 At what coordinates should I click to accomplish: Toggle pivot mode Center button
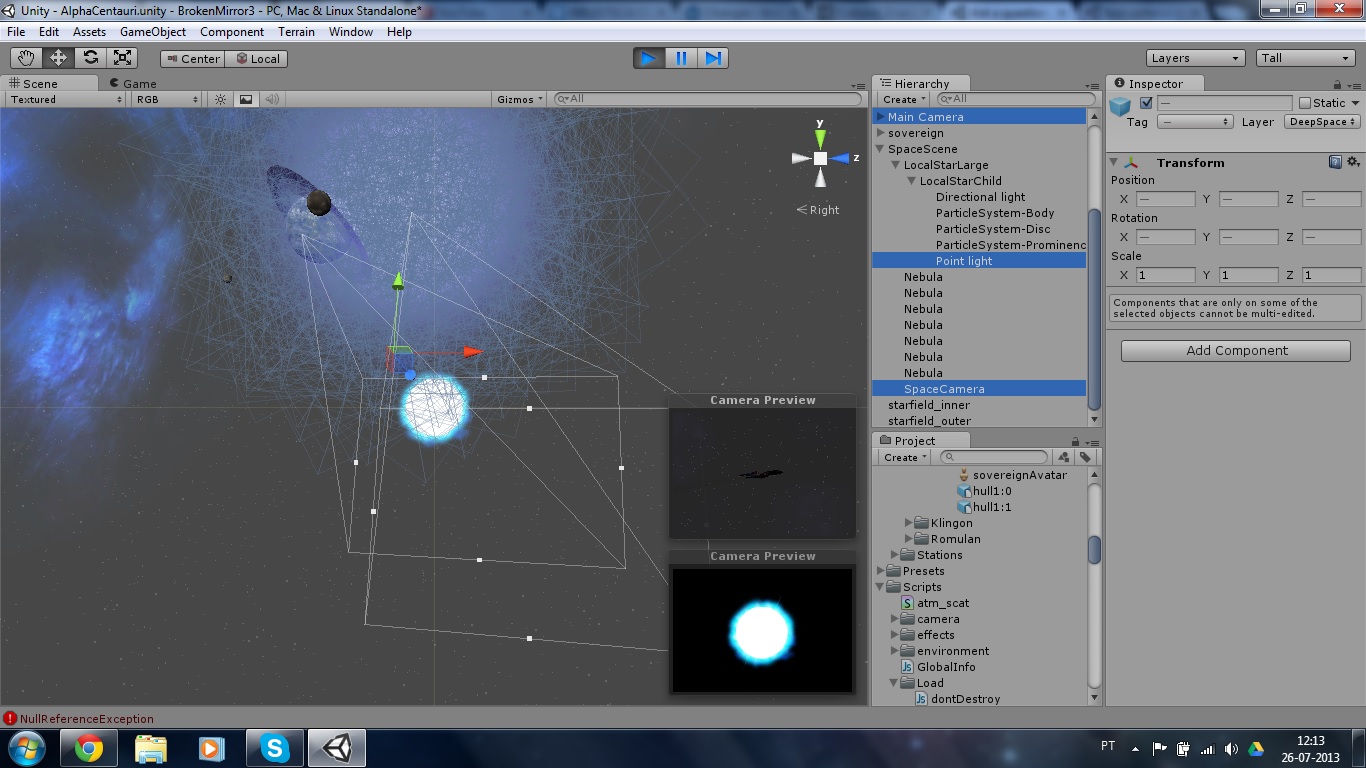pos(192,59)
